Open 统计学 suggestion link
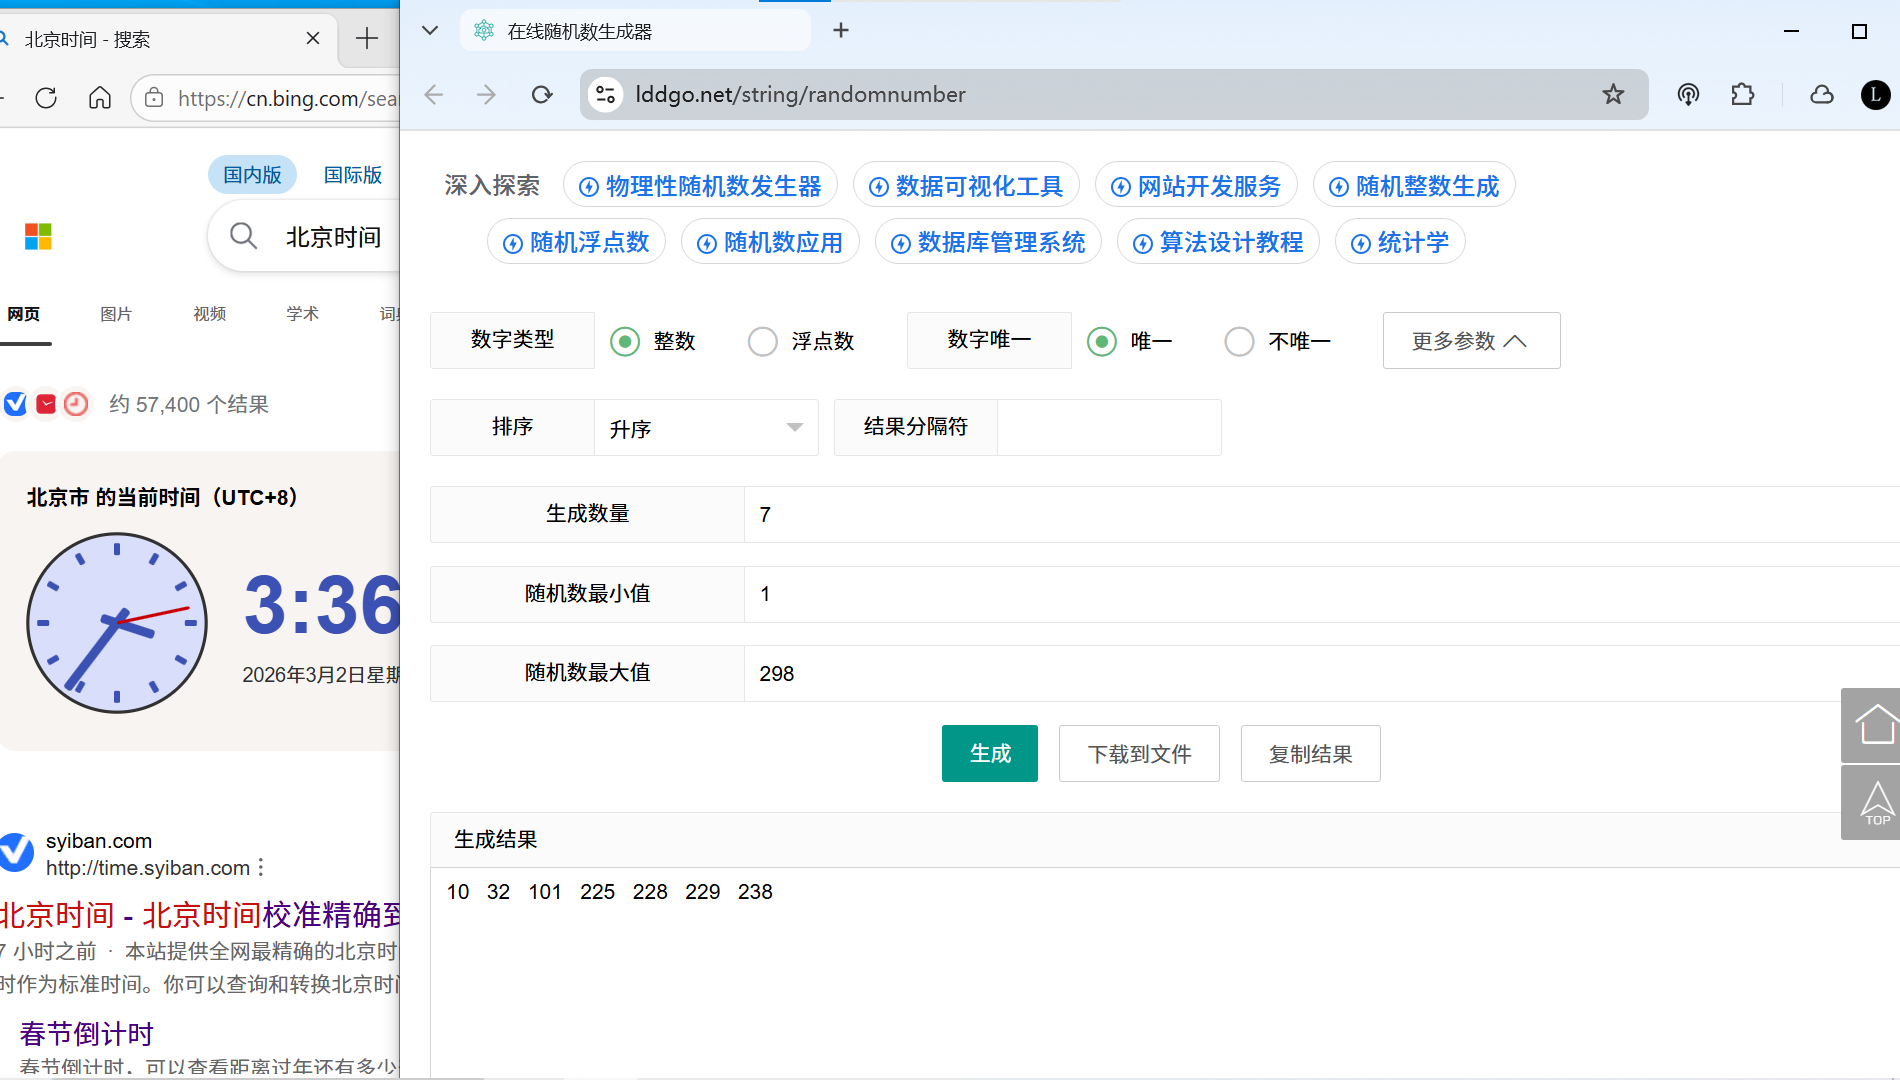Image resolution: width=1900 pixels, height=1080 pixels. 1400,242
